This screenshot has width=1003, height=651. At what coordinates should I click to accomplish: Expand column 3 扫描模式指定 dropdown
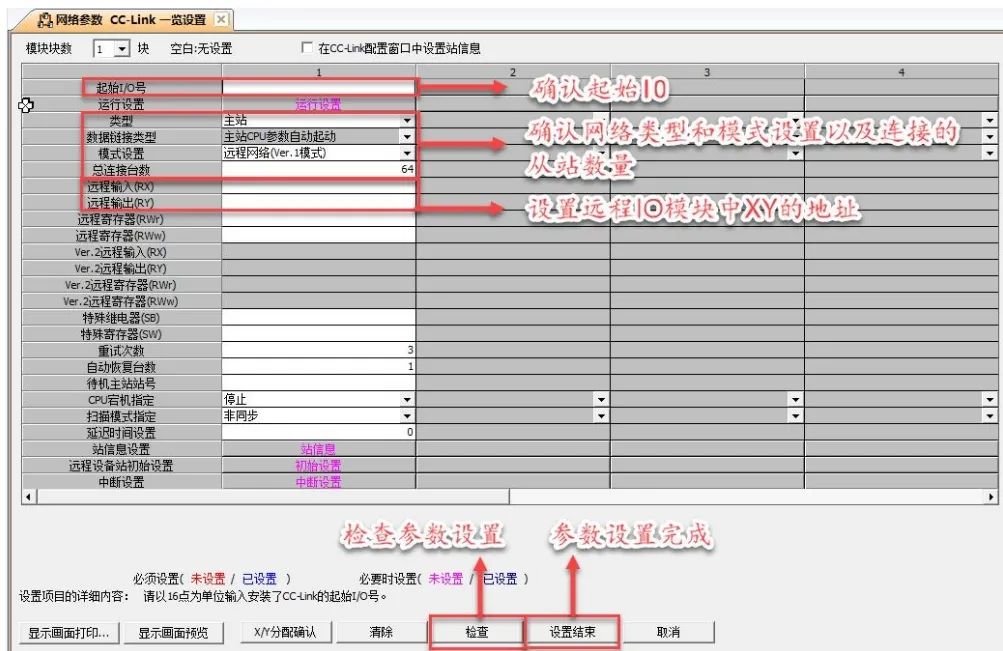795,416
